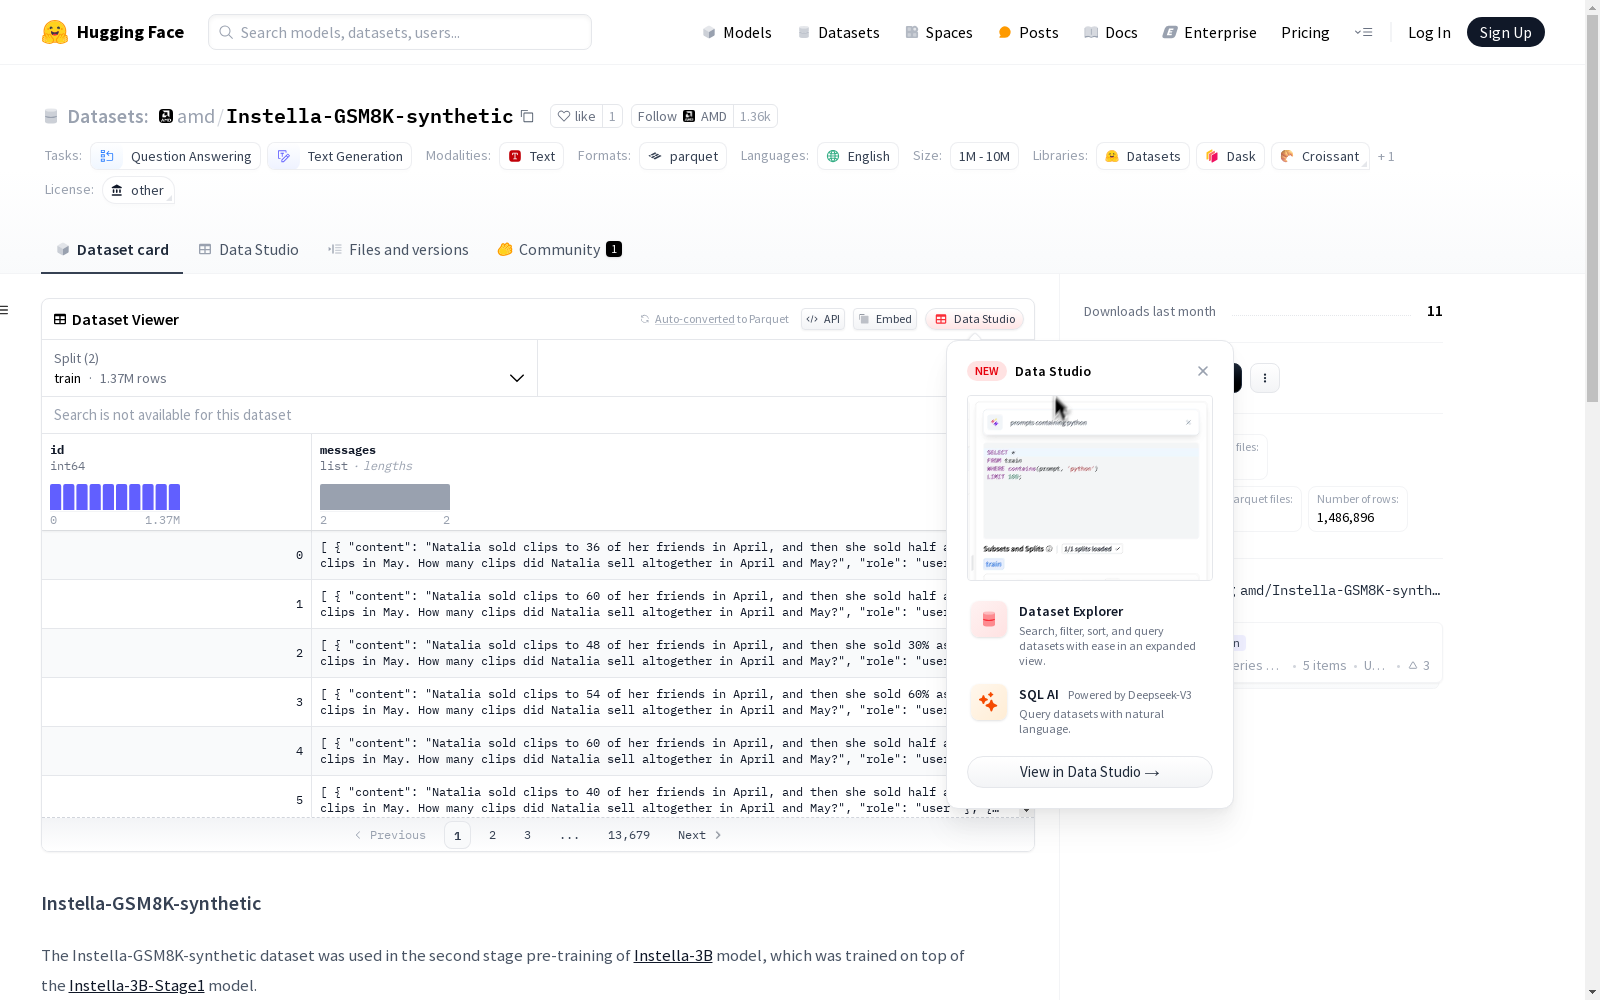Click Next page in pagination
The height and width of the screenshot is (1000, 1600).
pos(700,835)
